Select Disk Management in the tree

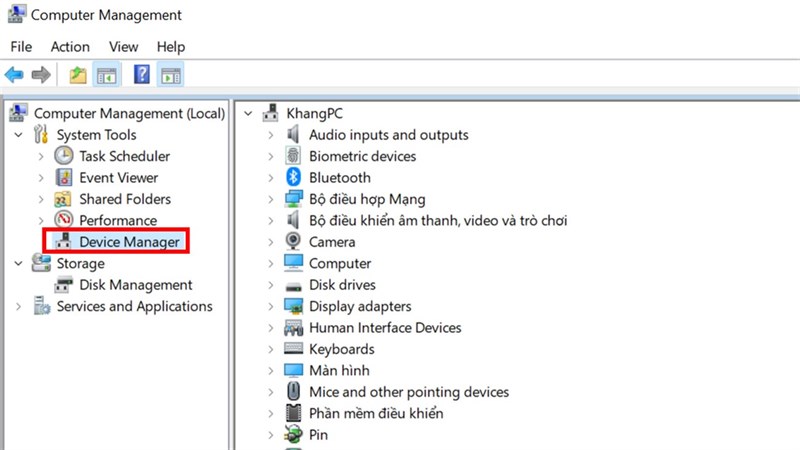tap(135, 285)
